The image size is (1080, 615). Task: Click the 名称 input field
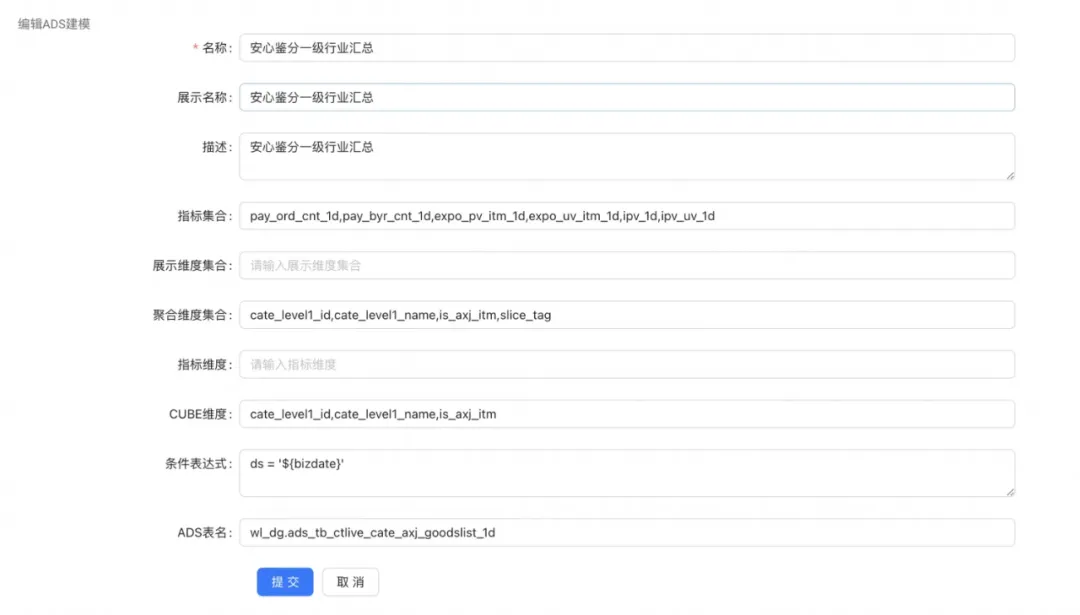pos(626,48)
